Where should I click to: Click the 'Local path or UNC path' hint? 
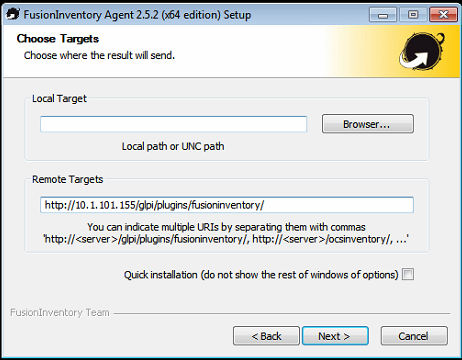[x=173, y=146]
